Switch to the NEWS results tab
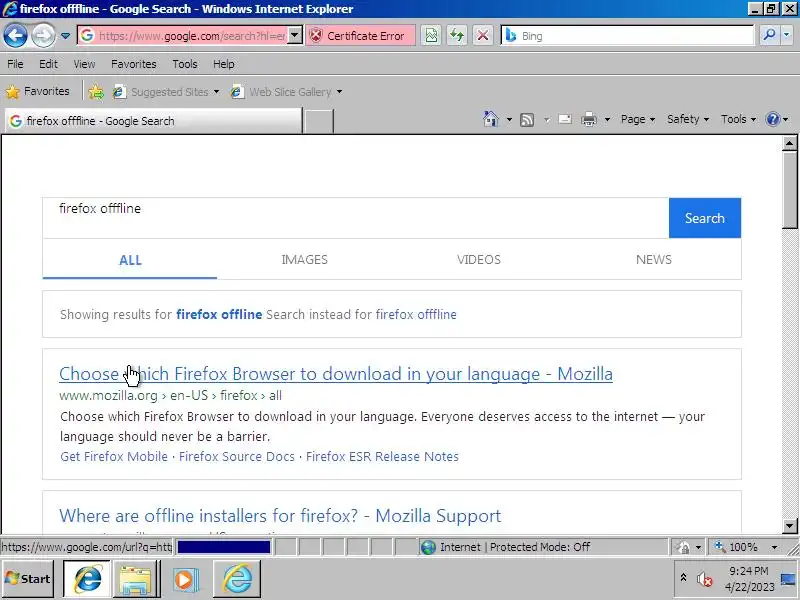 pyautogui.click(x=654, y=259)
